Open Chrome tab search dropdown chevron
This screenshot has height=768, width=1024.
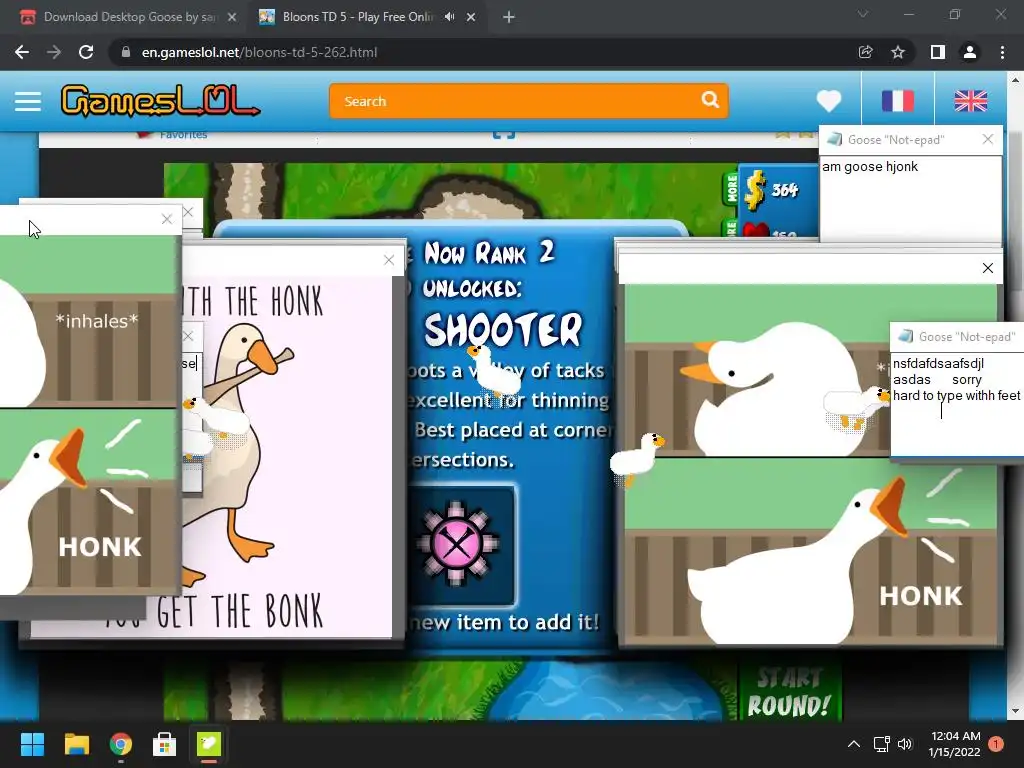tap(863, 14)
